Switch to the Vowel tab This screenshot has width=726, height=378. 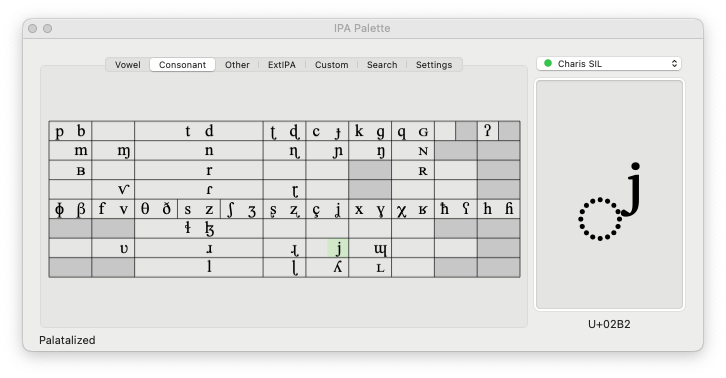(x=128, y=65)
